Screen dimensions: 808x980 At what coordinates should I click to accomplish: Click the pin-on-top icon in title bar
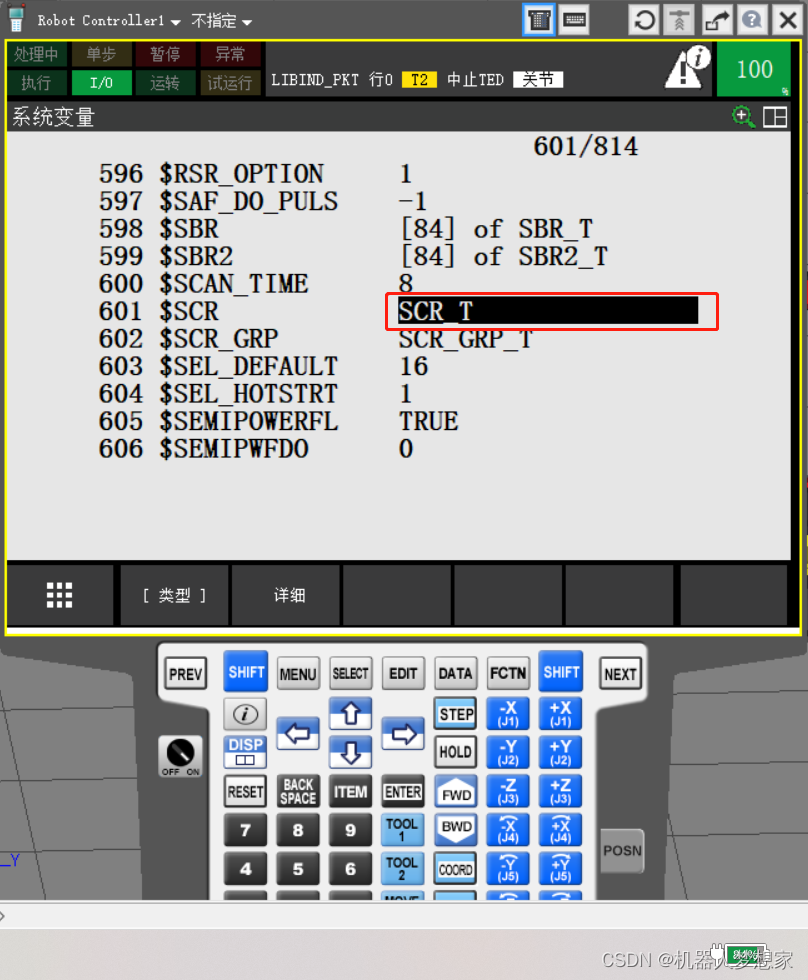[x=679, y=20]
